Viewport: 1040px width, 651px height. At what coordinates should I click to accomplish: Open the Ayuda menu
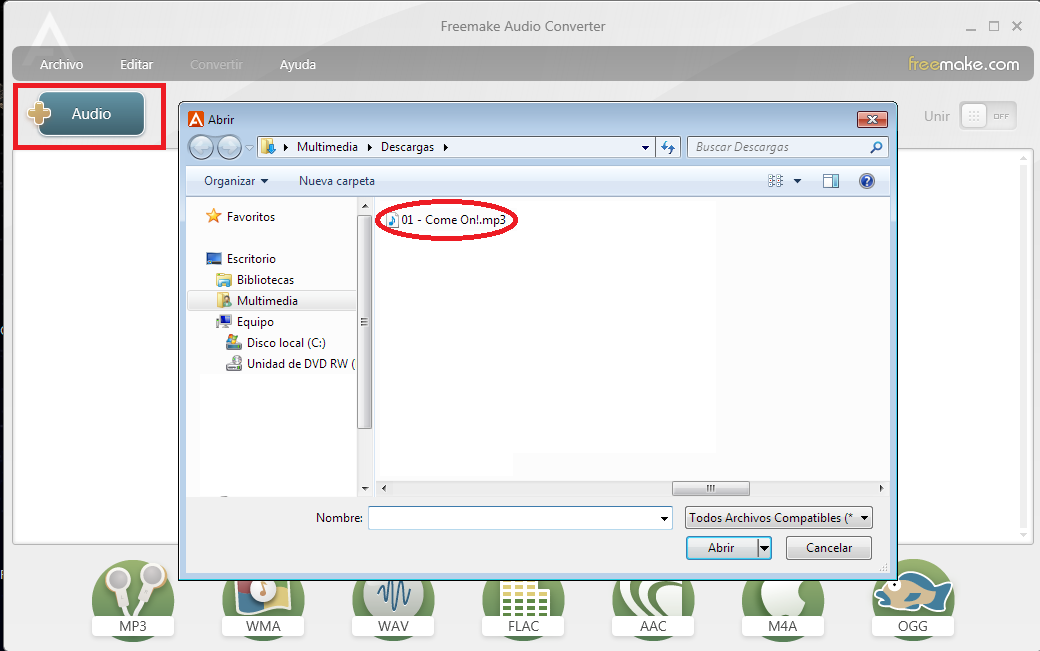point(298,65)
